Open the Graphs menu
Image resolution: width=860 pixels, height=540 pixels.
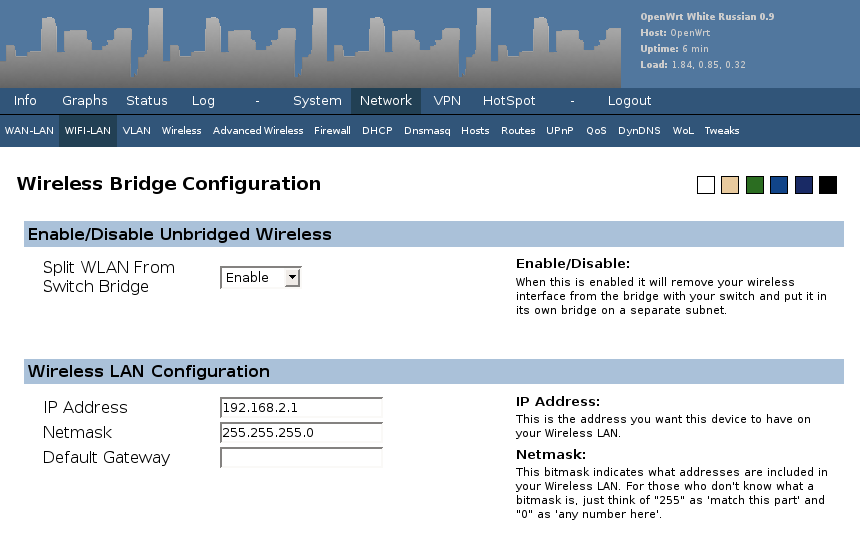(x=85, y=101)
